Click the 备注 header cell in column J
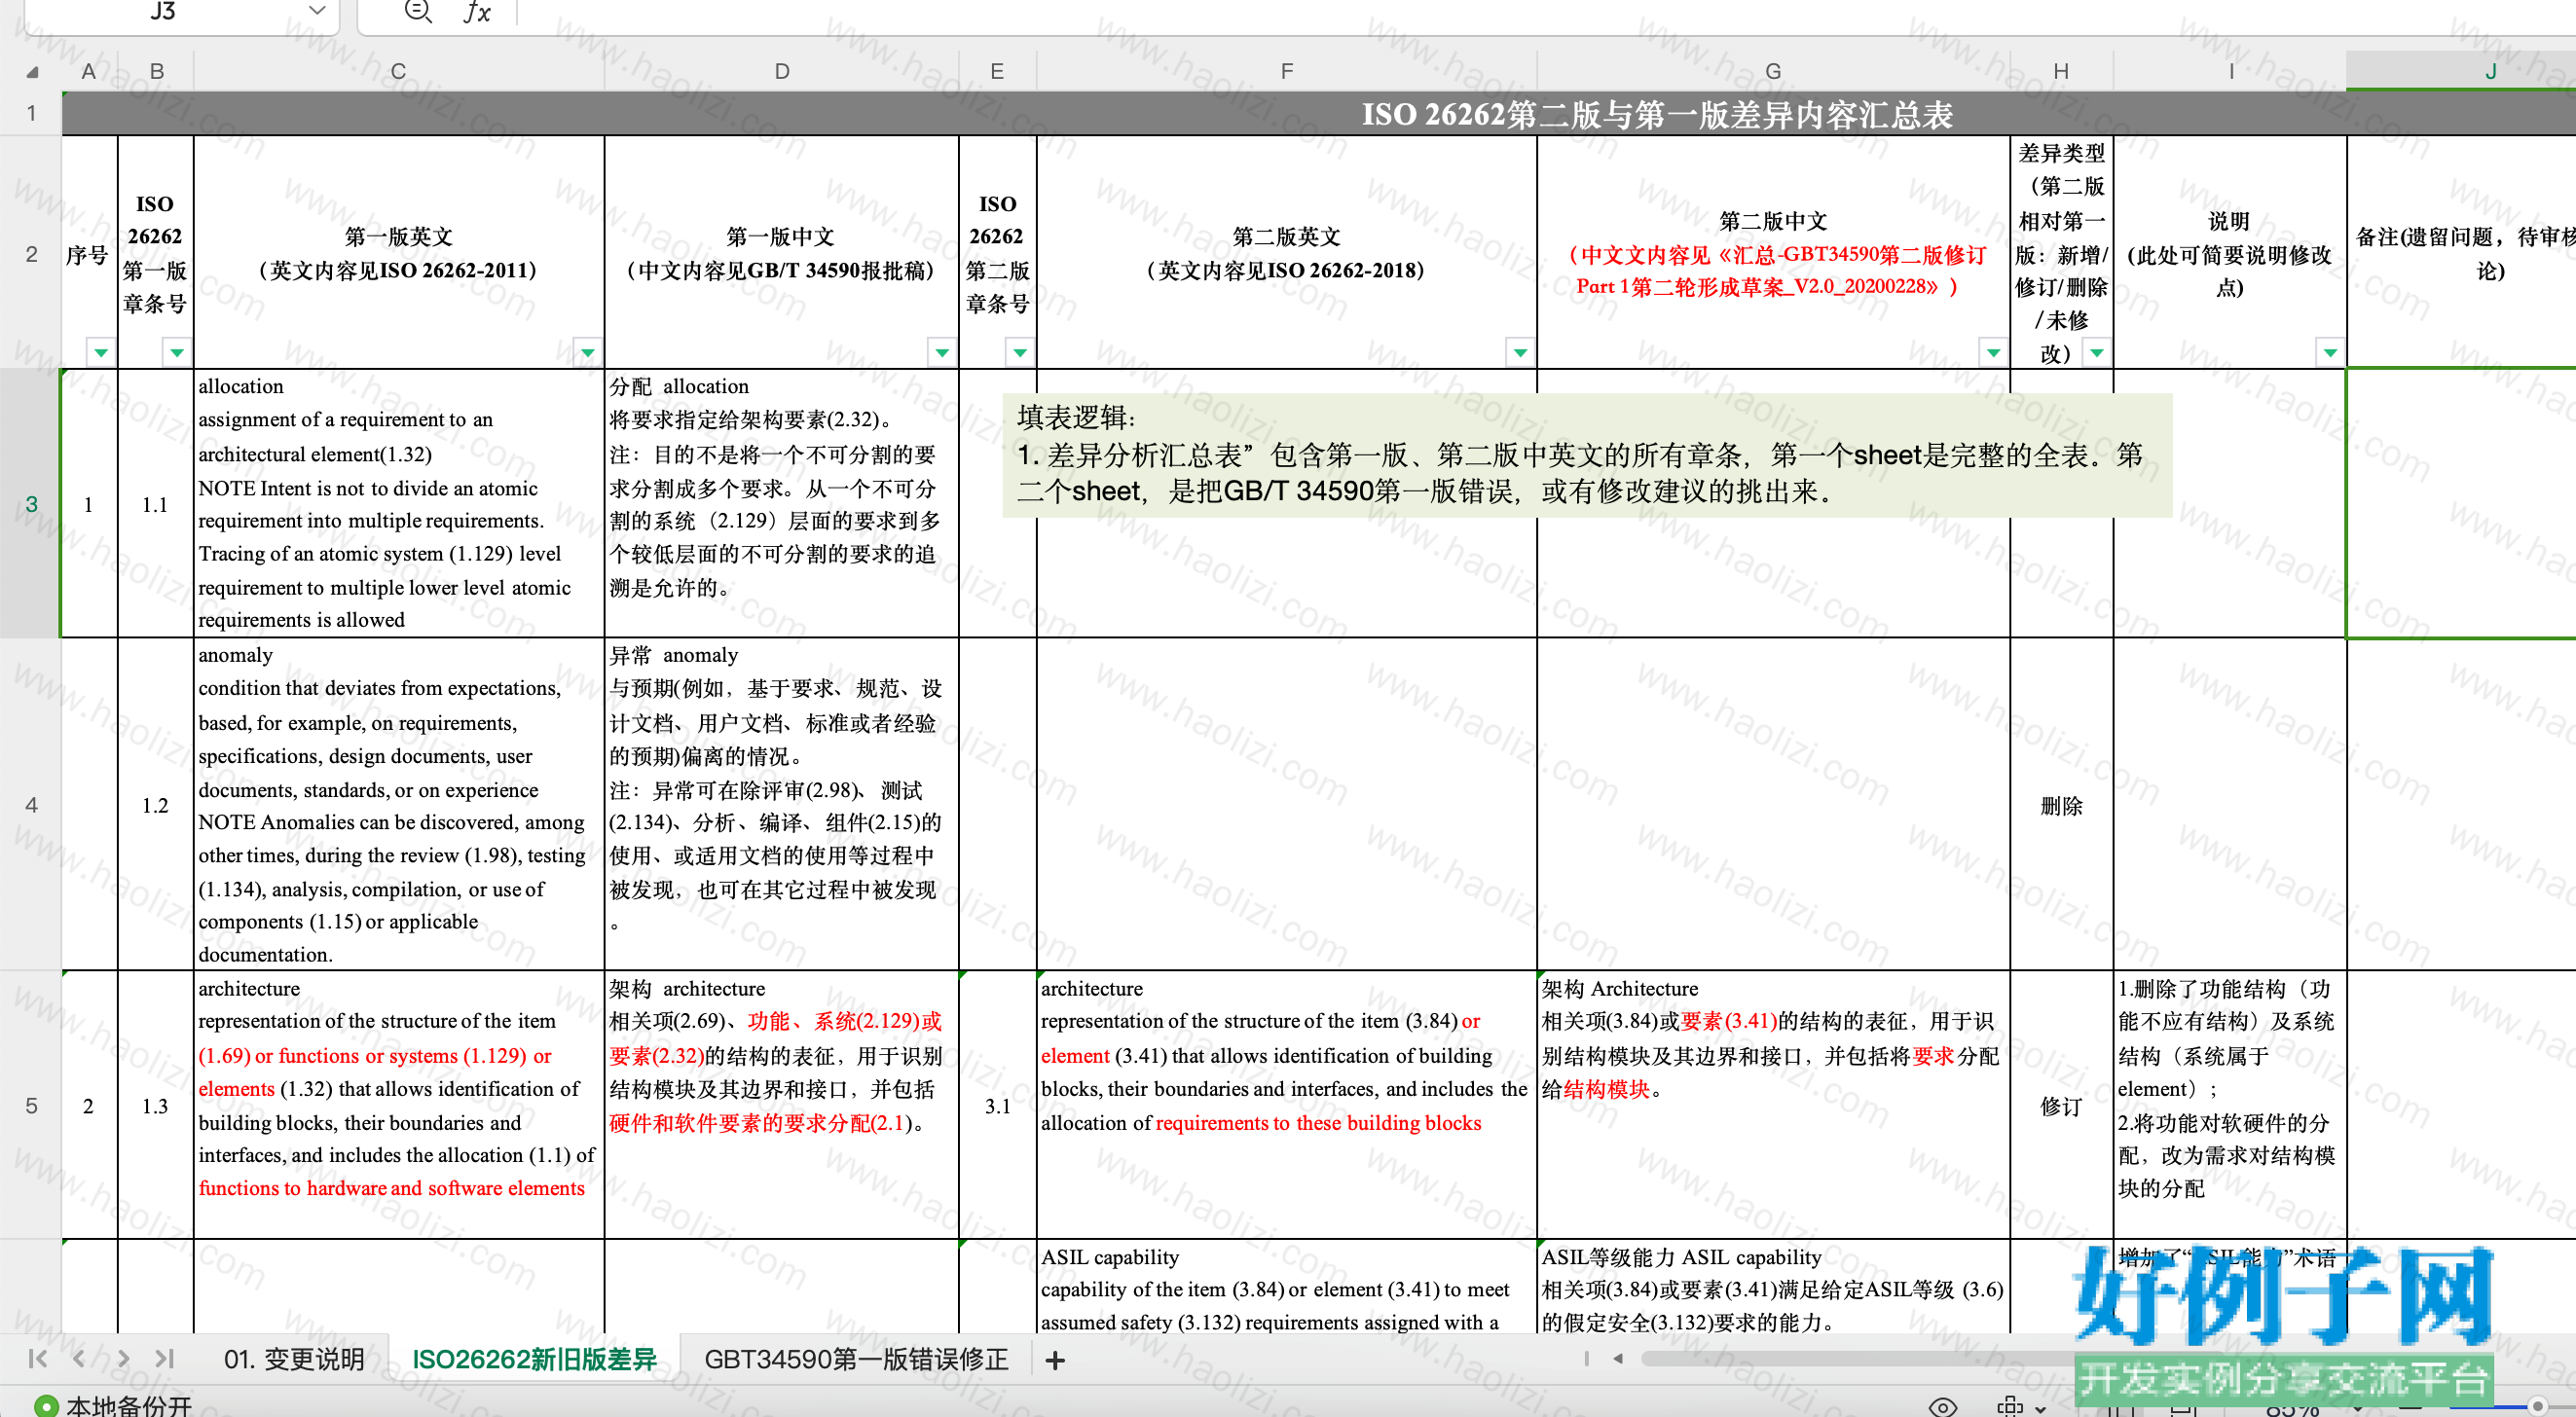 (2461, 253)
